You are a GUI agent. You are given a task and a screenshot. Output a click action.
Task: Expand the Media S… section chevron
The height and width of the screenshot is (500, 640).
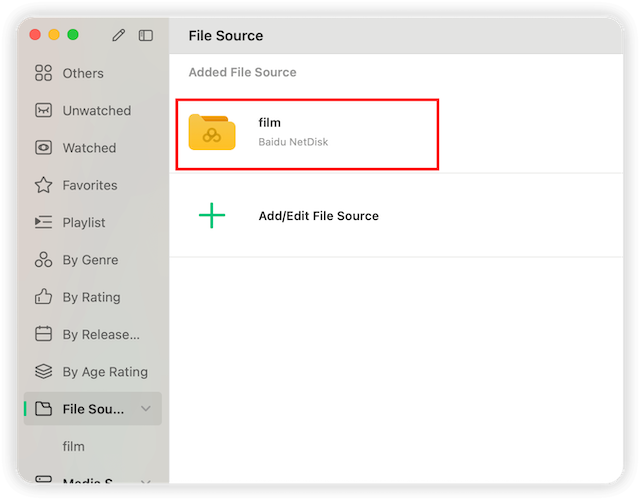point(146,483)
